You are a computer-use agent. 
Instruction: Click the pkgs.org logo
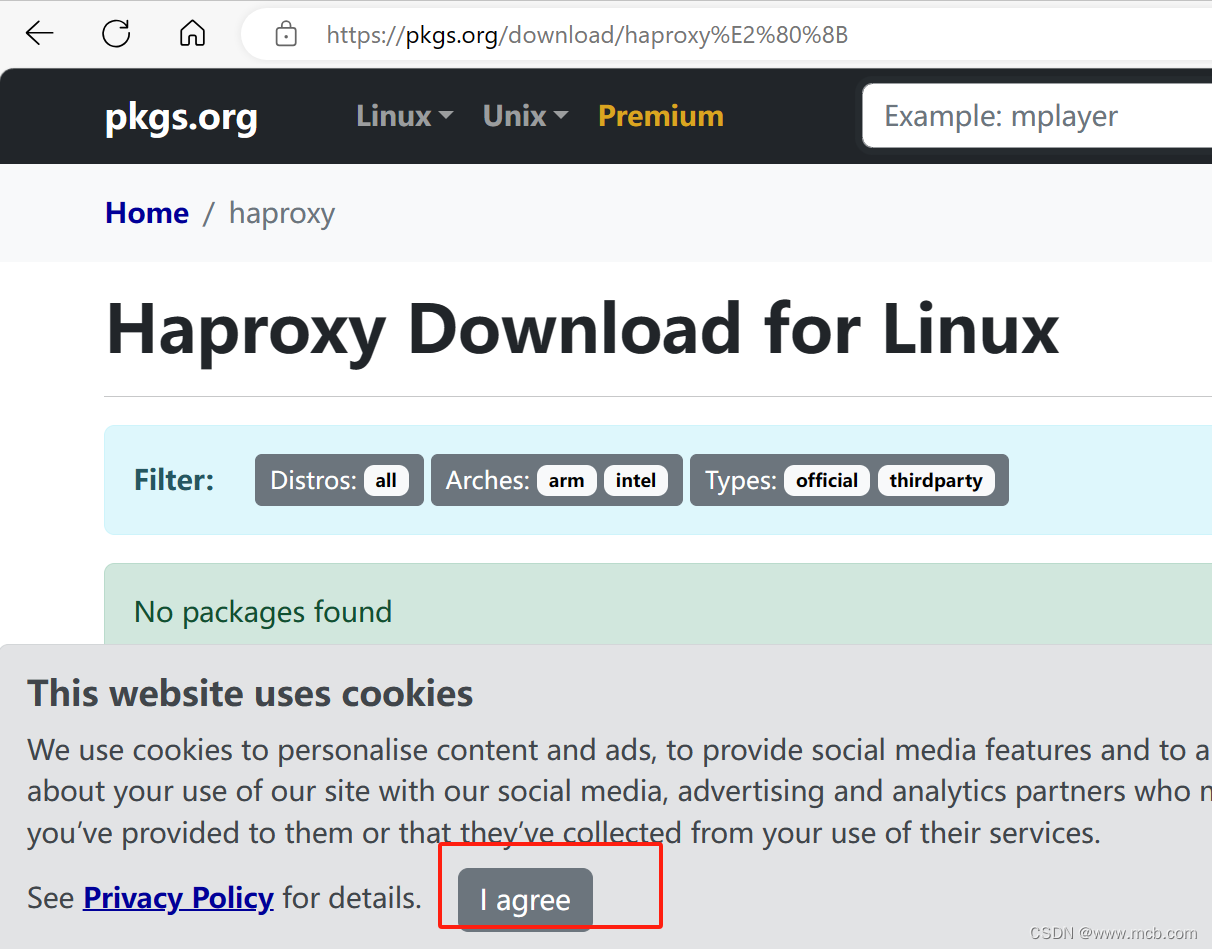[181, 116]
